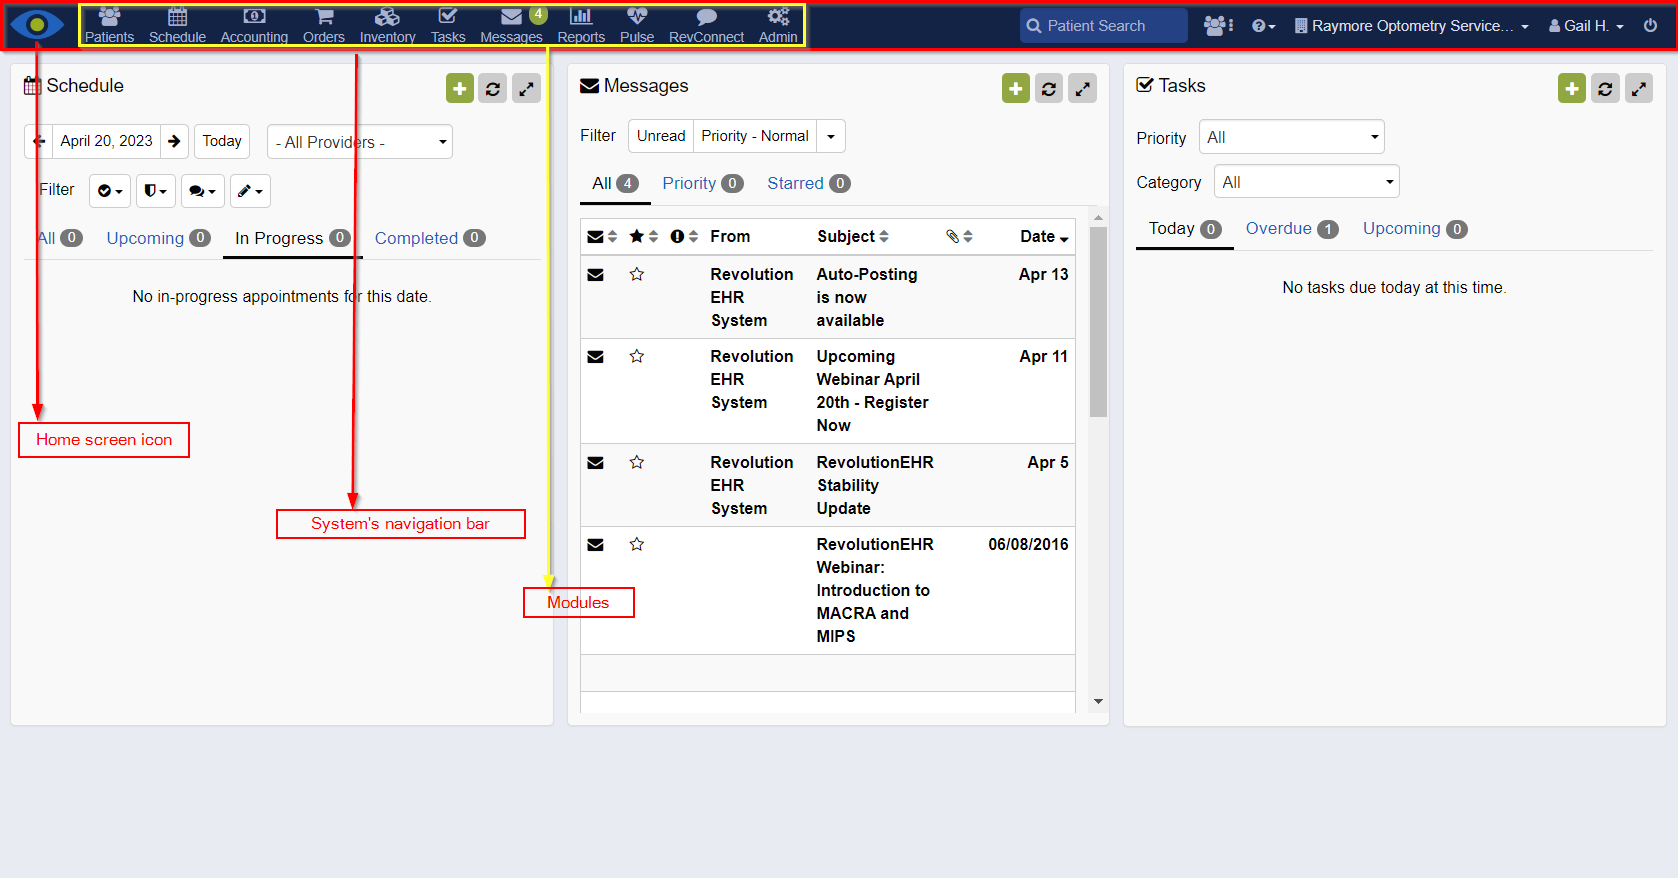Toggle the Unread message filter
Screen dimensions: 1678x878
coord(661,136)
